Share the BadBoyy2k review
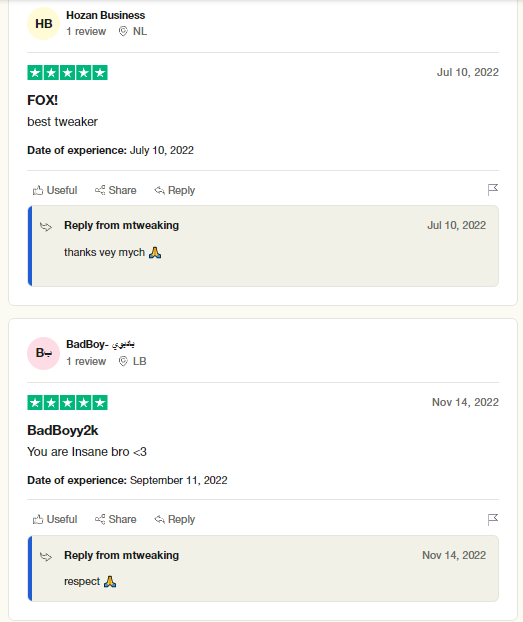Screen dimensions: 523x622 [115, 520]
